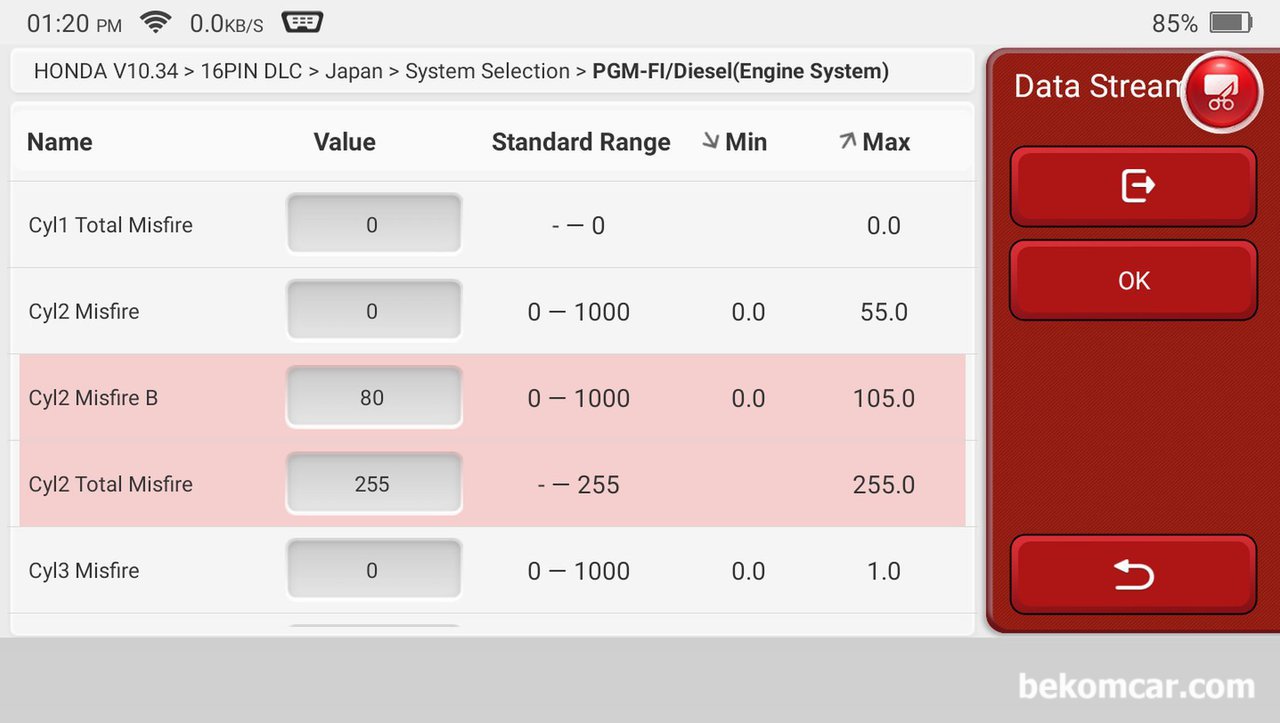Tap Cyl1 Total Misfire max 0.0
1280x723 pixels.
click(884, 226)
